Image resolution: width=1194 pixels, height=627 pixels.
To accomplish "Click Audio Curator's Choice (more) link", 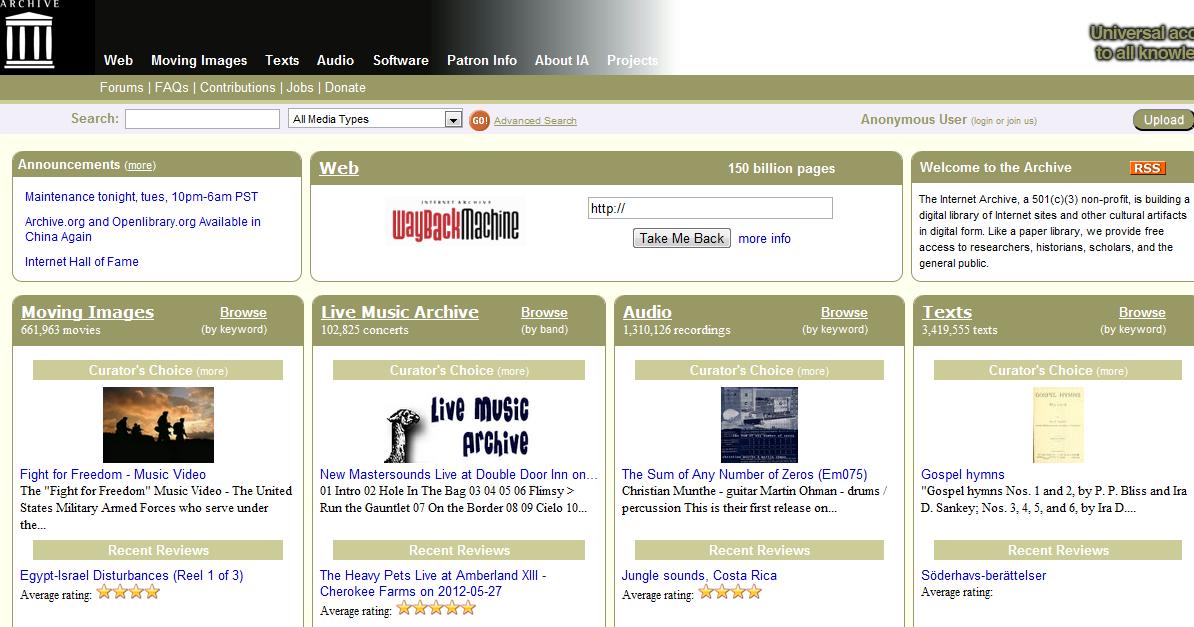I will [812, 371].
